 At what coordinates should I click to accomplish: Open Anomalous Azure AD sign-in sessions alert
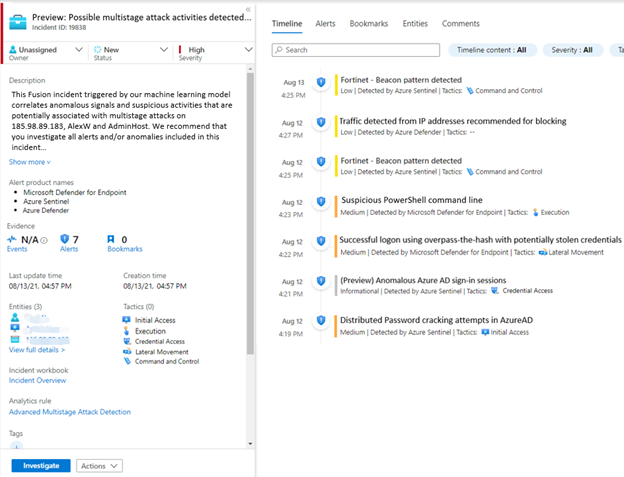tap(423, 280)
